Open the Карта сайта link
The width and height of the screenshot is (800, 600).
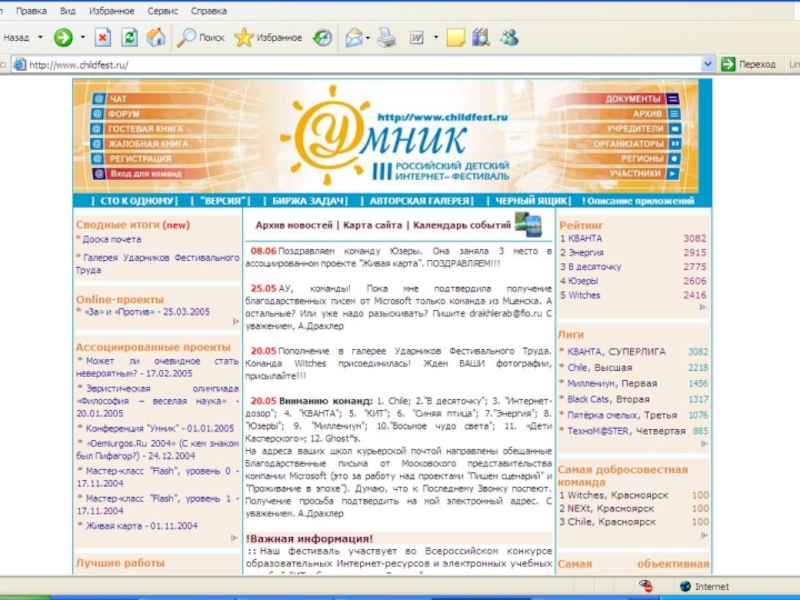(373, 226)
